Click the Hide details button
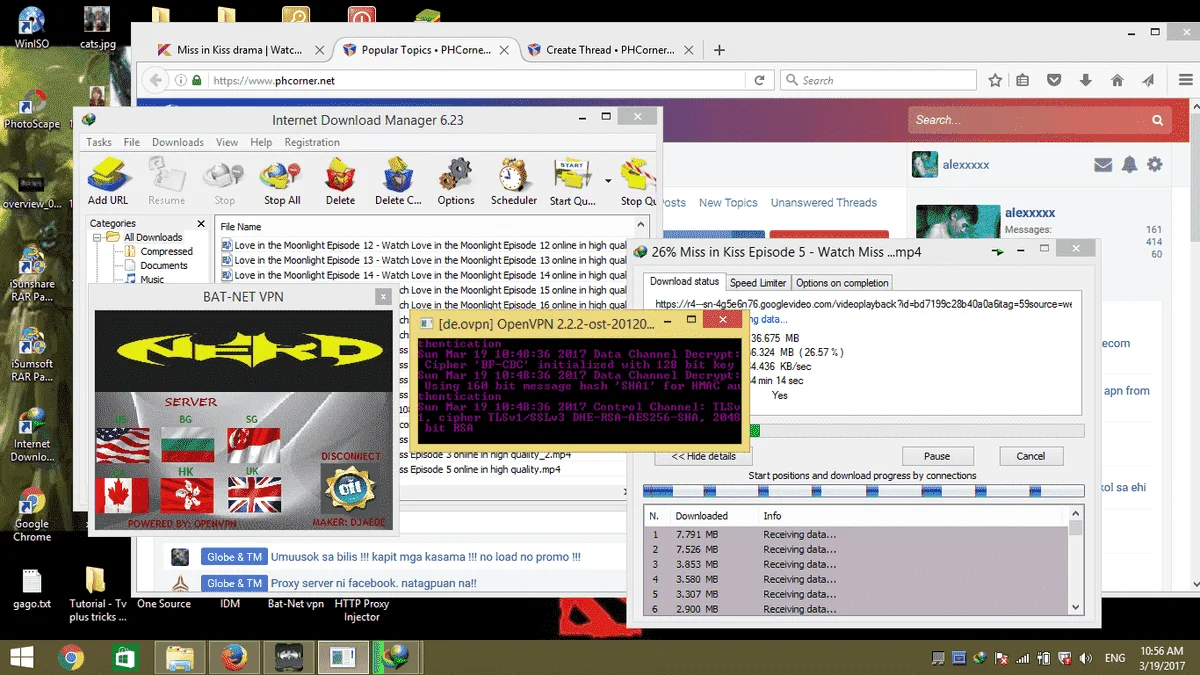Screen dimensions: 1200x675 click(704, 456)
